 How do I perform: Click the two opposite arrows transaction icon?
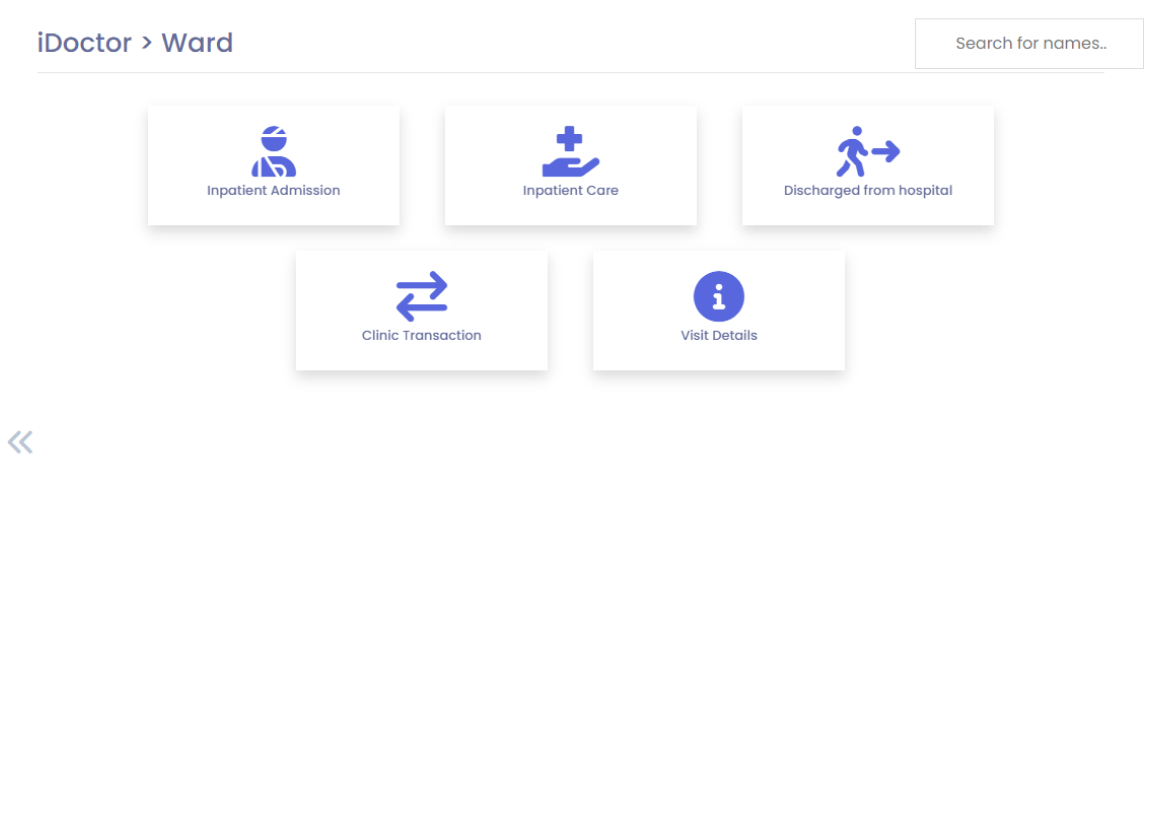421,297
